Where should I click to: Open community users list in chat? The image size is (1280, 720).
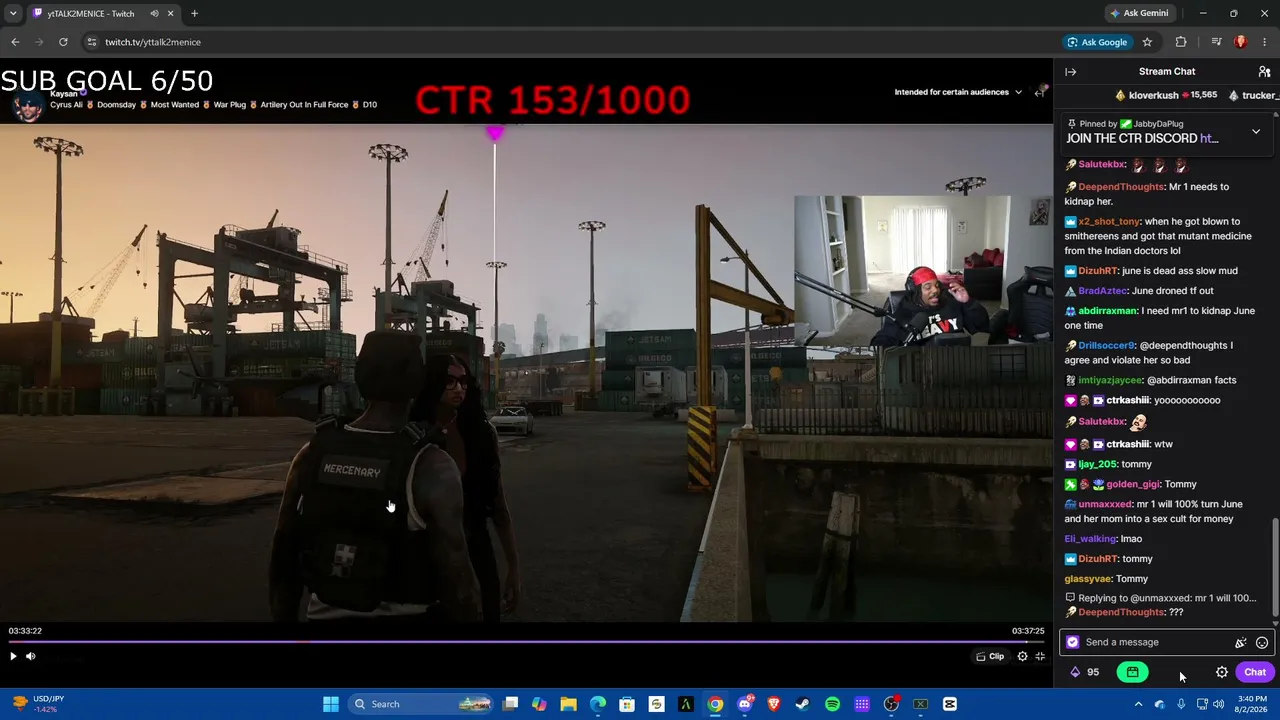pos(1264,72)
